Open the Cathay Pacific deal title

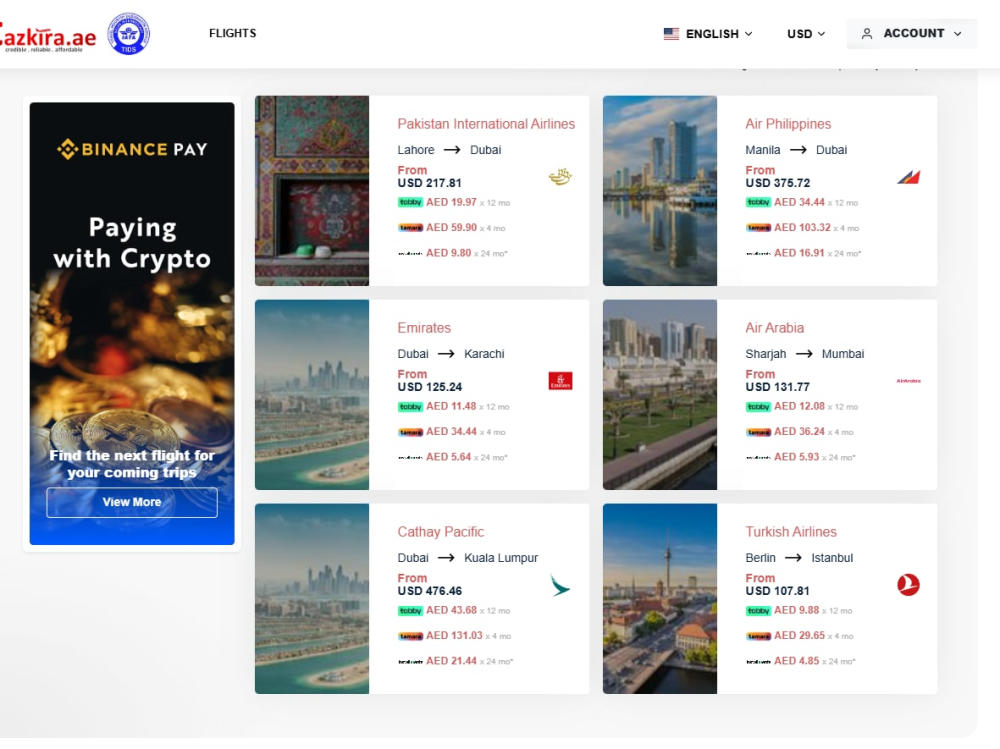(441, 532)
